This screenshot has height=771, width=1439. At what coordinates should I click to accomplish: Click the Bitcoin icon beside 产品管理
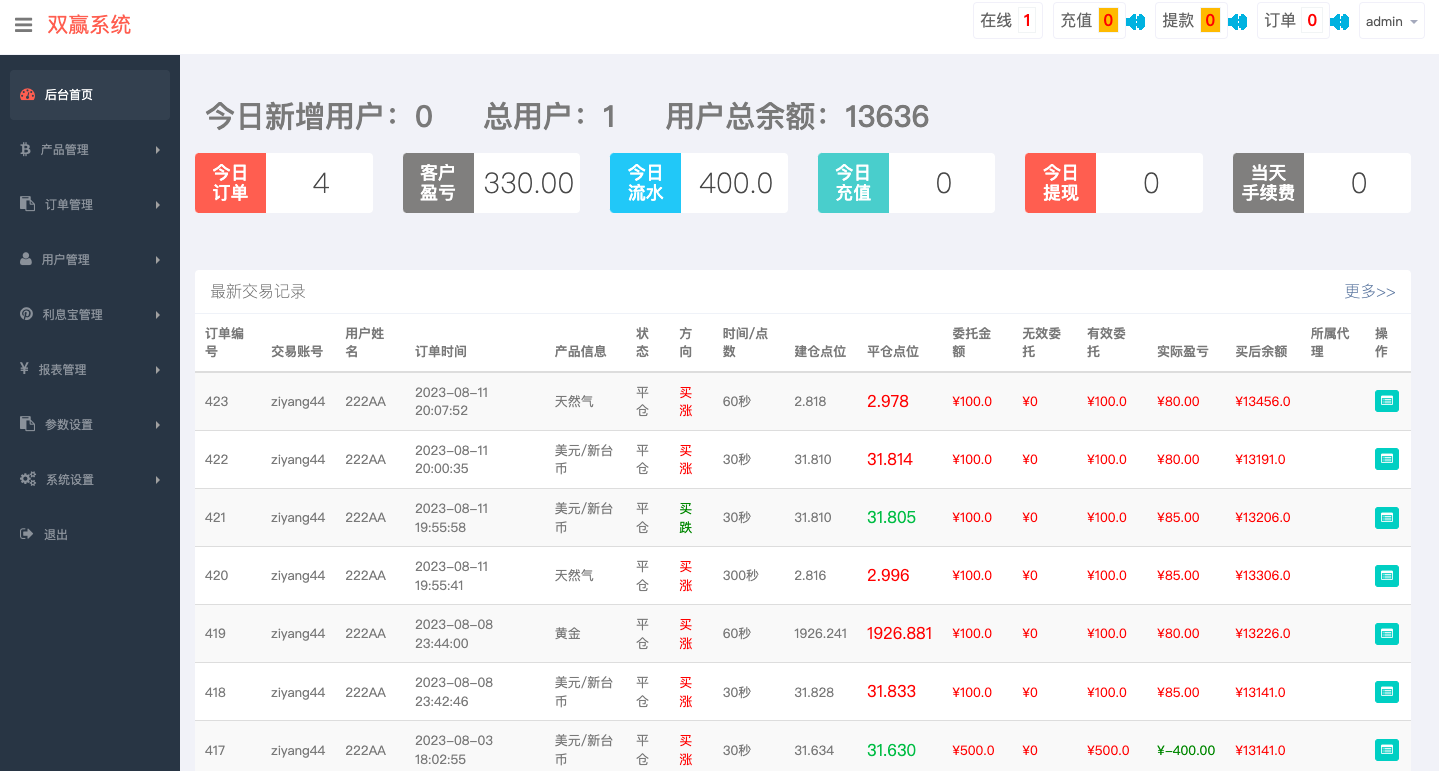[x=27, y=149]
